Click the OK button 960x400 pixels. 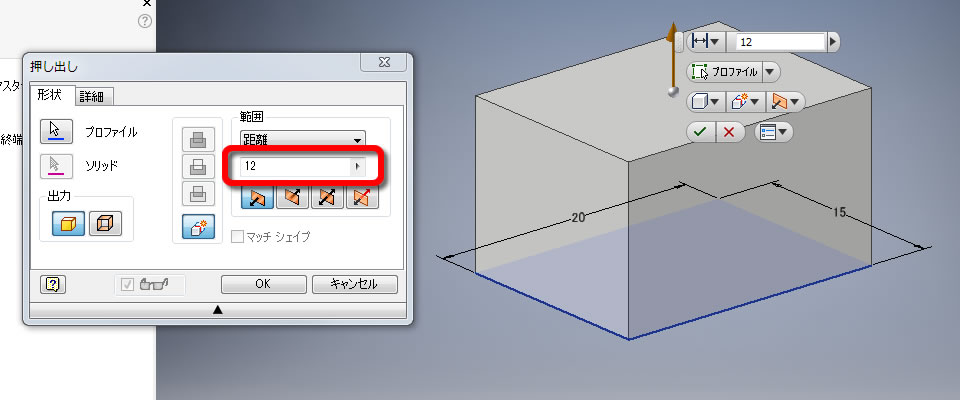tap(263, 284)
